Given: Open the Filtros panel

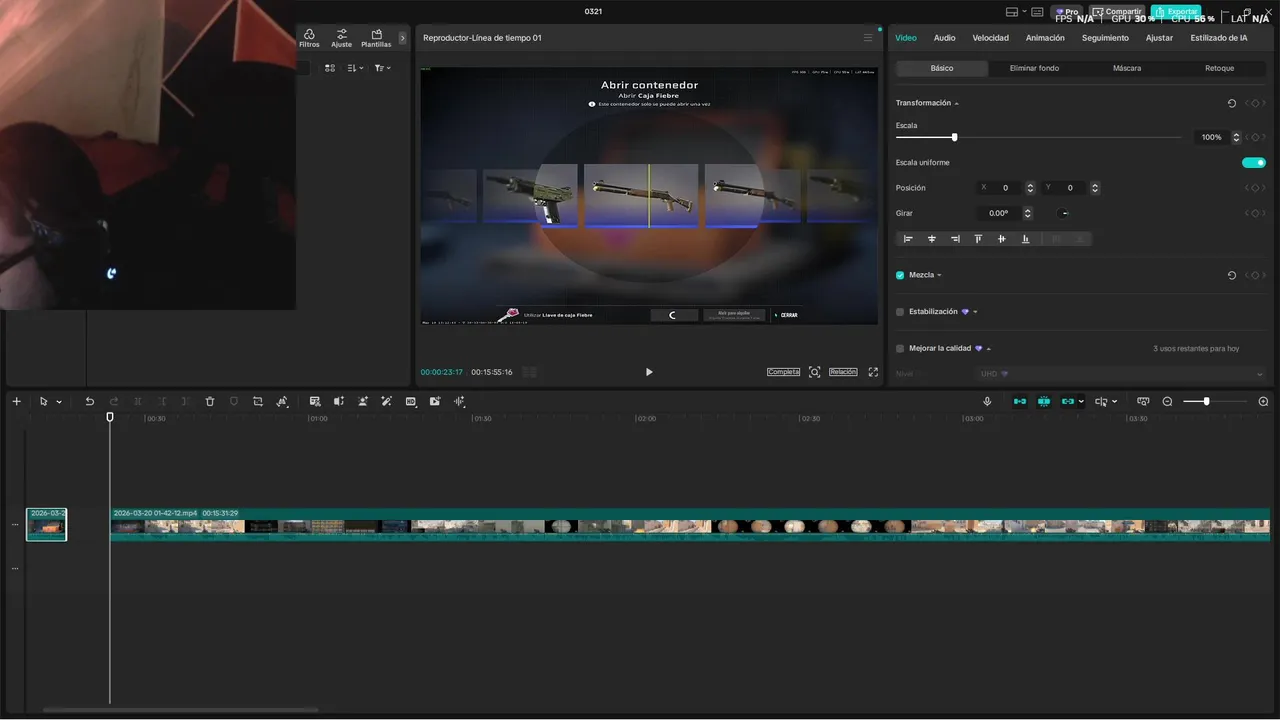Looking at the screenshot, I should tap(309, 38).
